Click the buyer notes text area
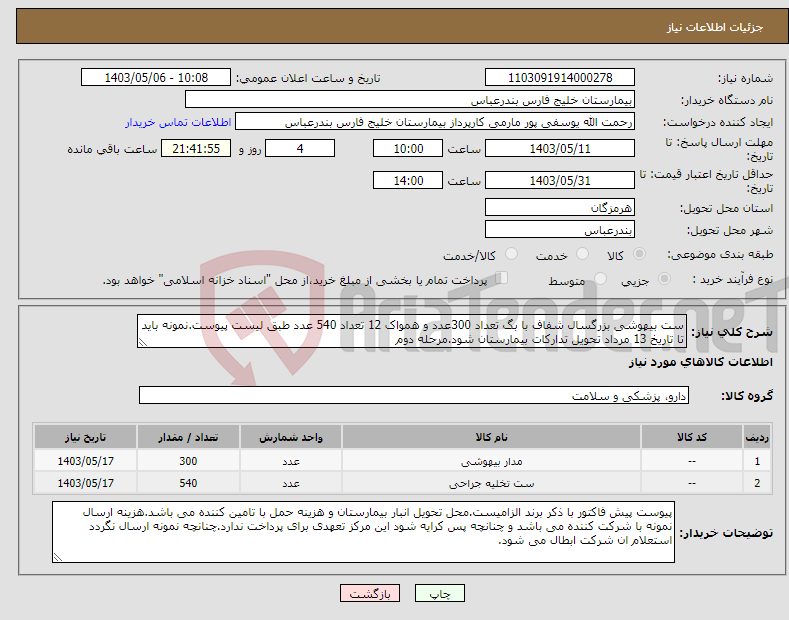The height and width of the screenshot is (620, 789). (x=363, y=532)
